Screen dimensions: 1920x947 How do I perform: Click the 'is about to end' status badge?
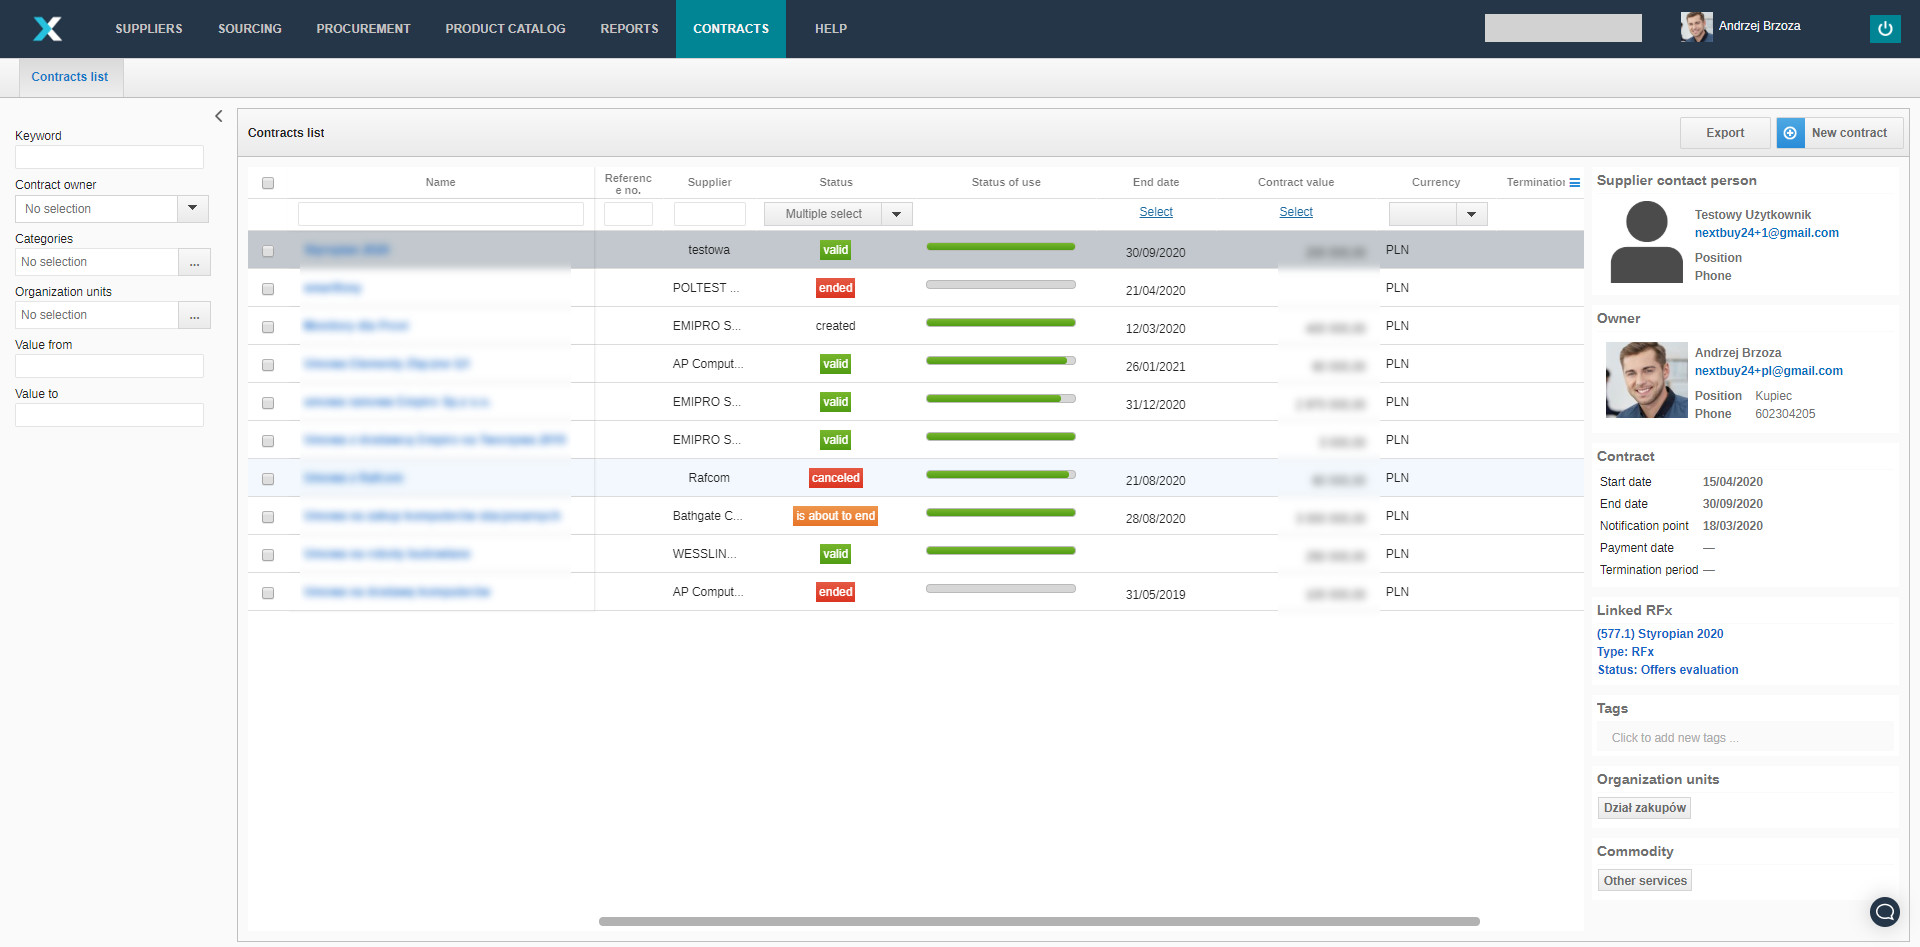coord(835,516)
